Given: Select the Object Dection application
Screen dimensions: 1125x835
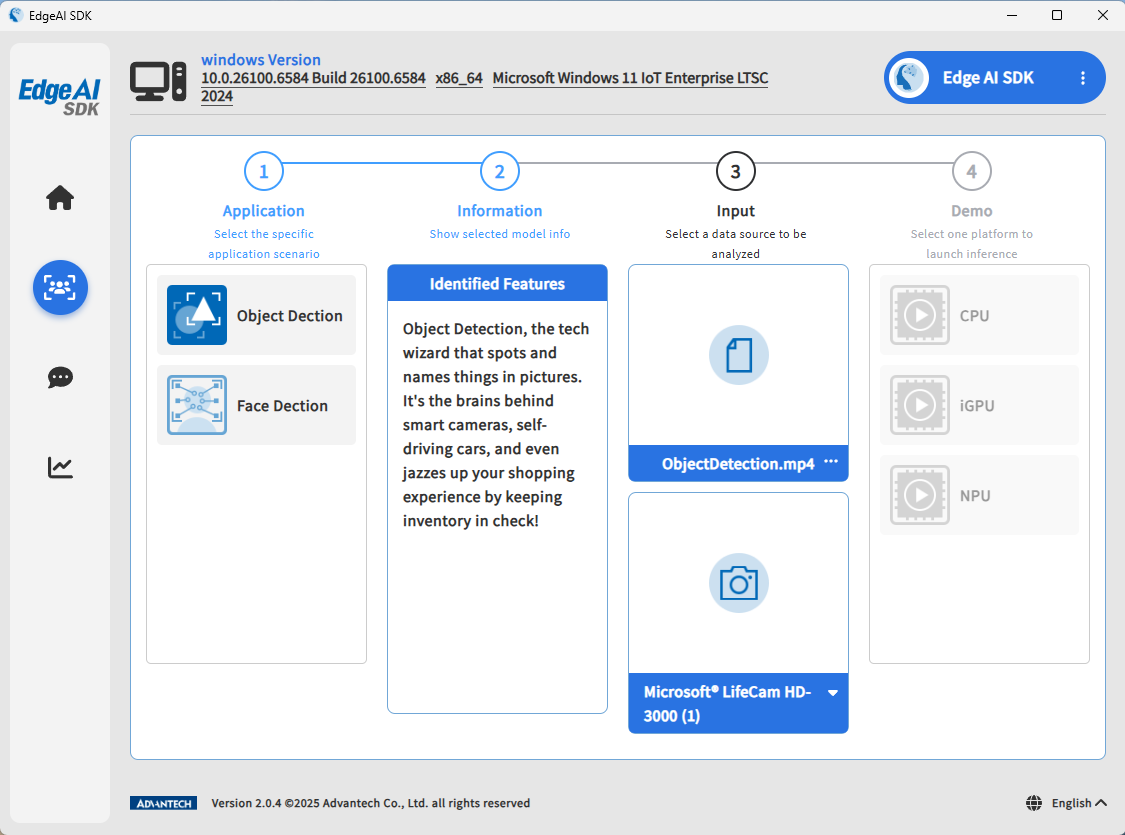Looking at the screenshot, I should [256, 315].
